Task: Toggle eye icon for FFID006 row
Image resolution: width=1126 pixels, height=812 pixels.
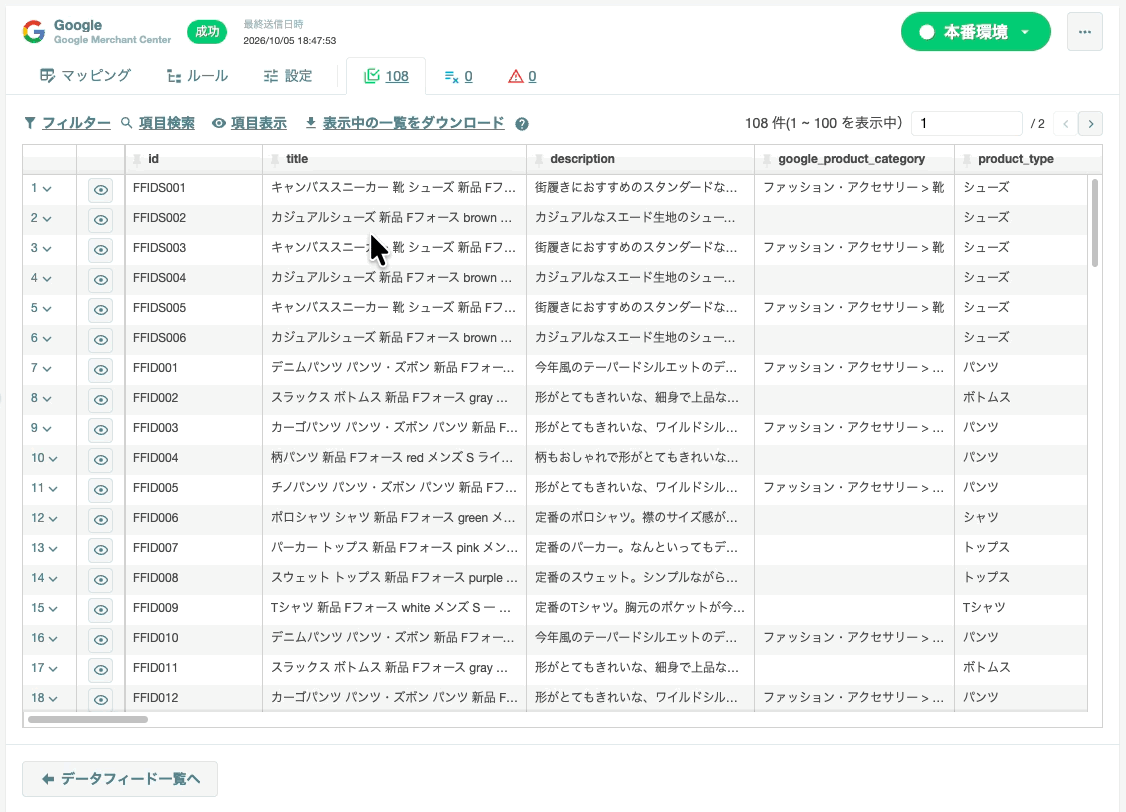Action: [101, 520]
